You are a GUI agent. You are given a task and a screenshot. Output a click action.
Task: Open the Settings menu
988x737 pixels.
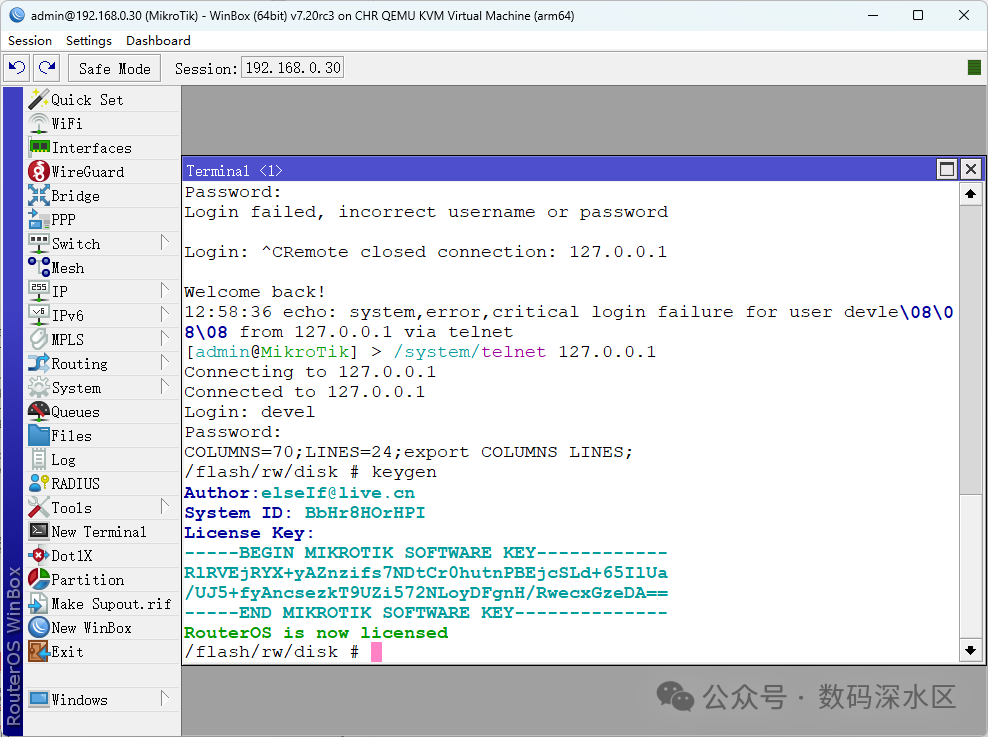[x=89, y=40]
